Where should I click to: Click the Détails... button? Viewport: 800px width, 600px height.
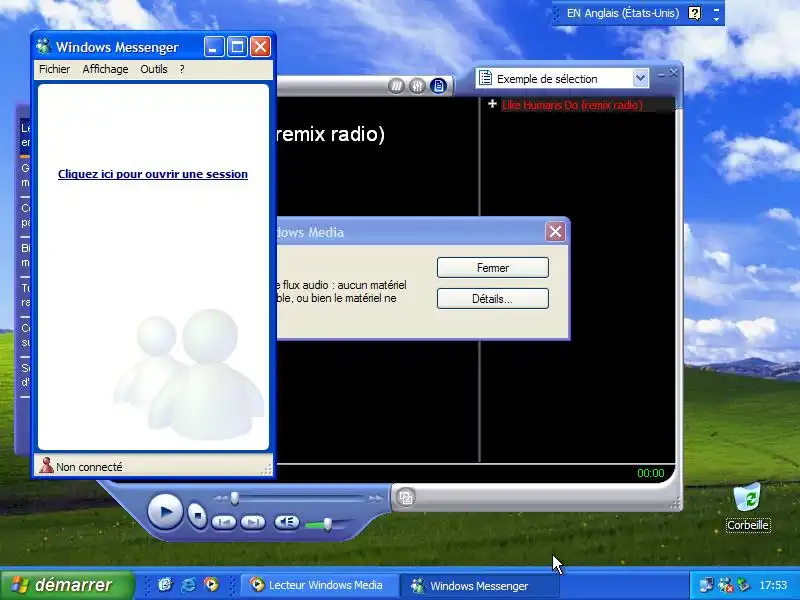(492, 298)
